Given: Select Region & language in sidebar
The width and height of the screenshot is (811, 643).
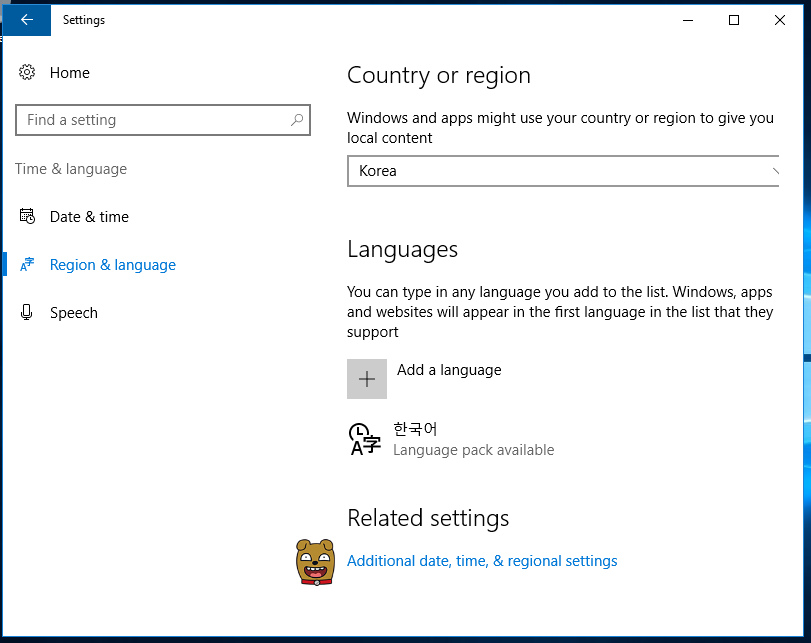Looking at the screenshot, I should click(113, 265).
